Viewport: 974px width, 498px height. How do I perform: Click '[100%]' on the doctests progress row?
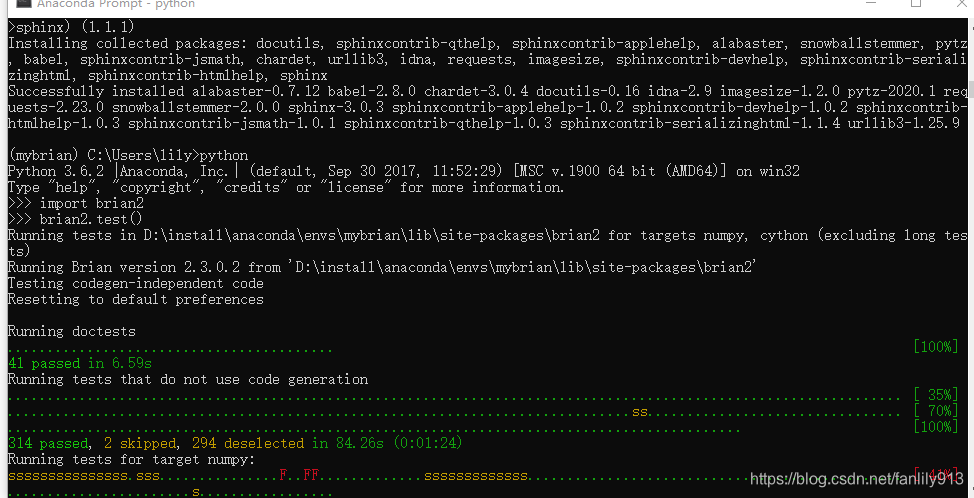(x=935, y=347)
